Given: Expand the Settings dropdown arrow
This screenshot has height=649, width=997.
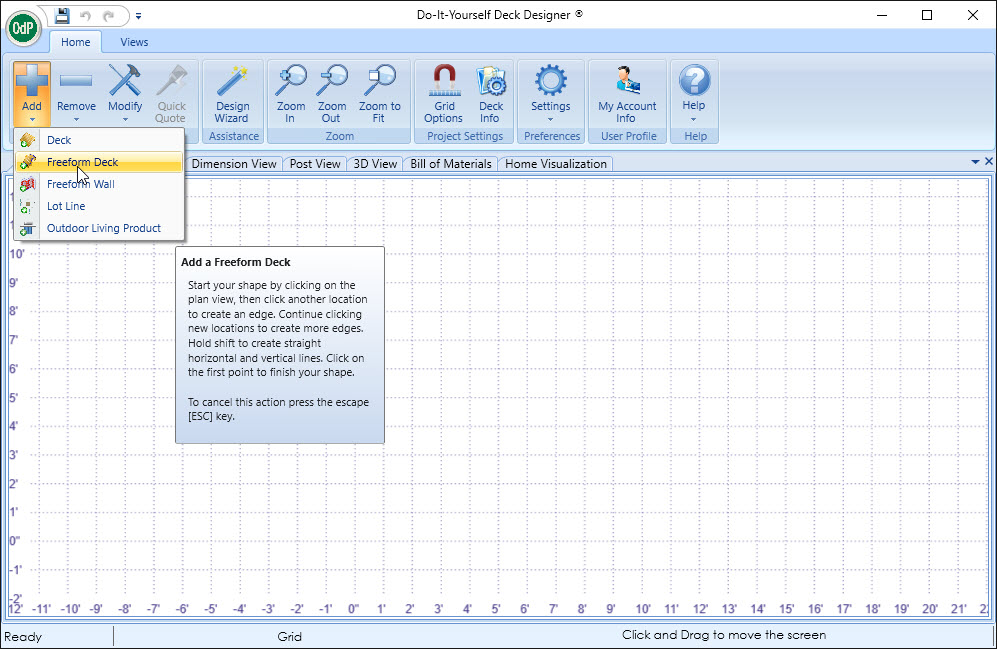Looking at the screenshot, I should click(551, 119).
